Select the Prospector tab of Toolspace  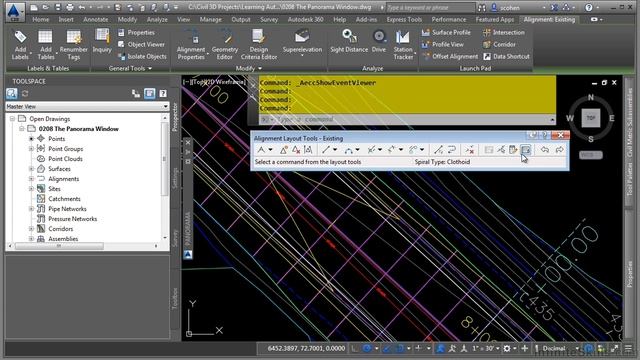(175, 117)
